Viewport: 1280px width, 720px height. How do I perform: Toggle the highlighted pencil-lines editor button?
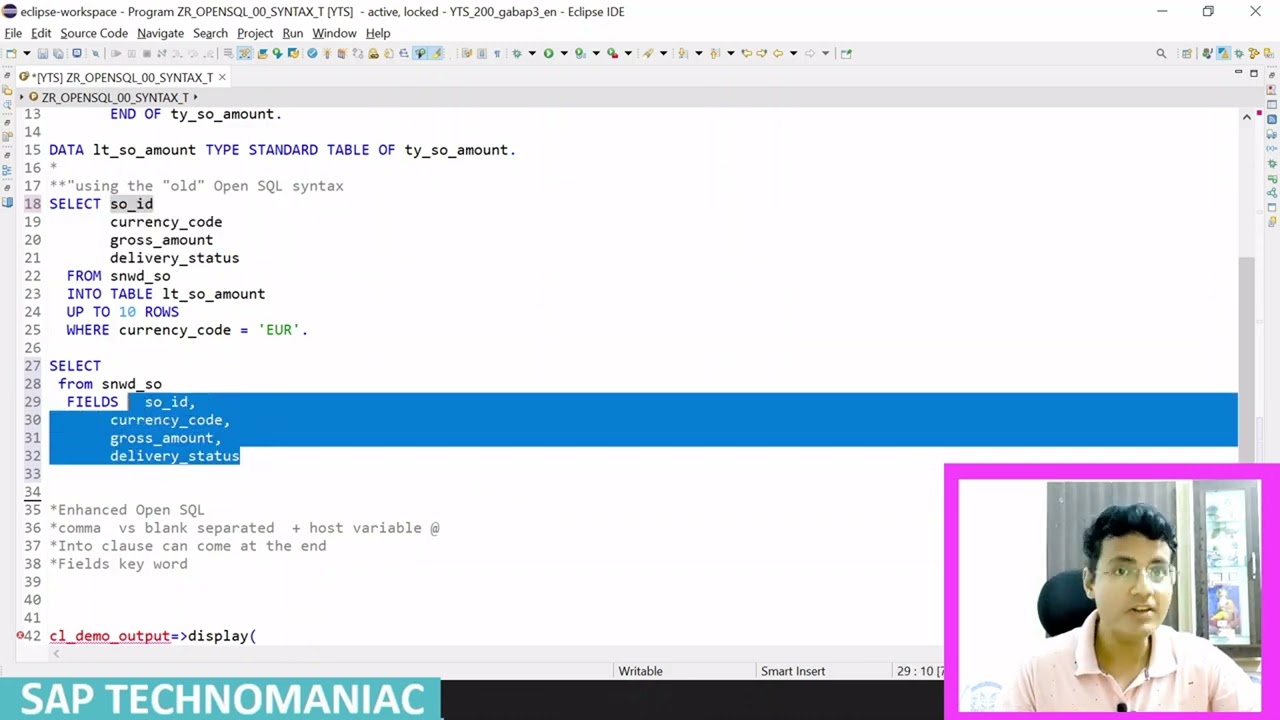pyautogui.click(x=244, y=53)
